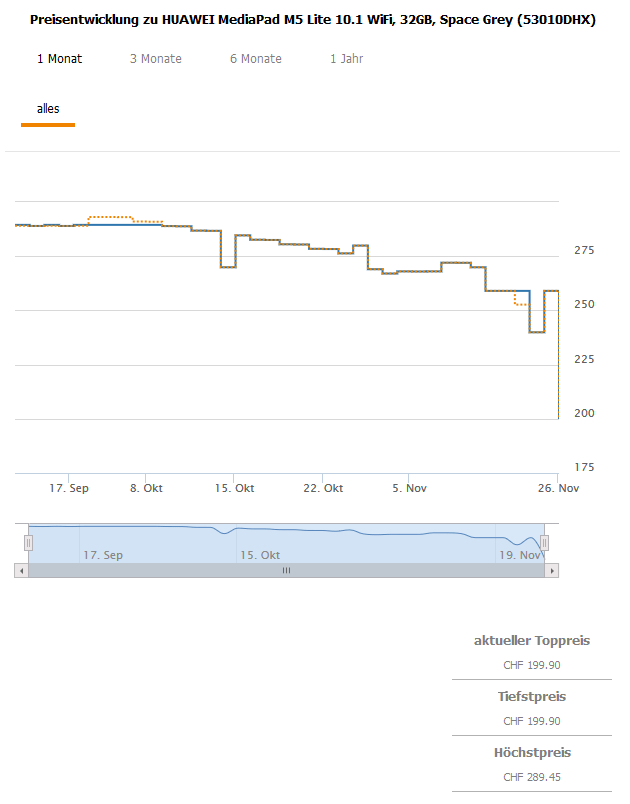Click the 'alles' filter tab
The width and height of the screenshot is (630, 804).
pyautogui.click(x=48, y=109)
